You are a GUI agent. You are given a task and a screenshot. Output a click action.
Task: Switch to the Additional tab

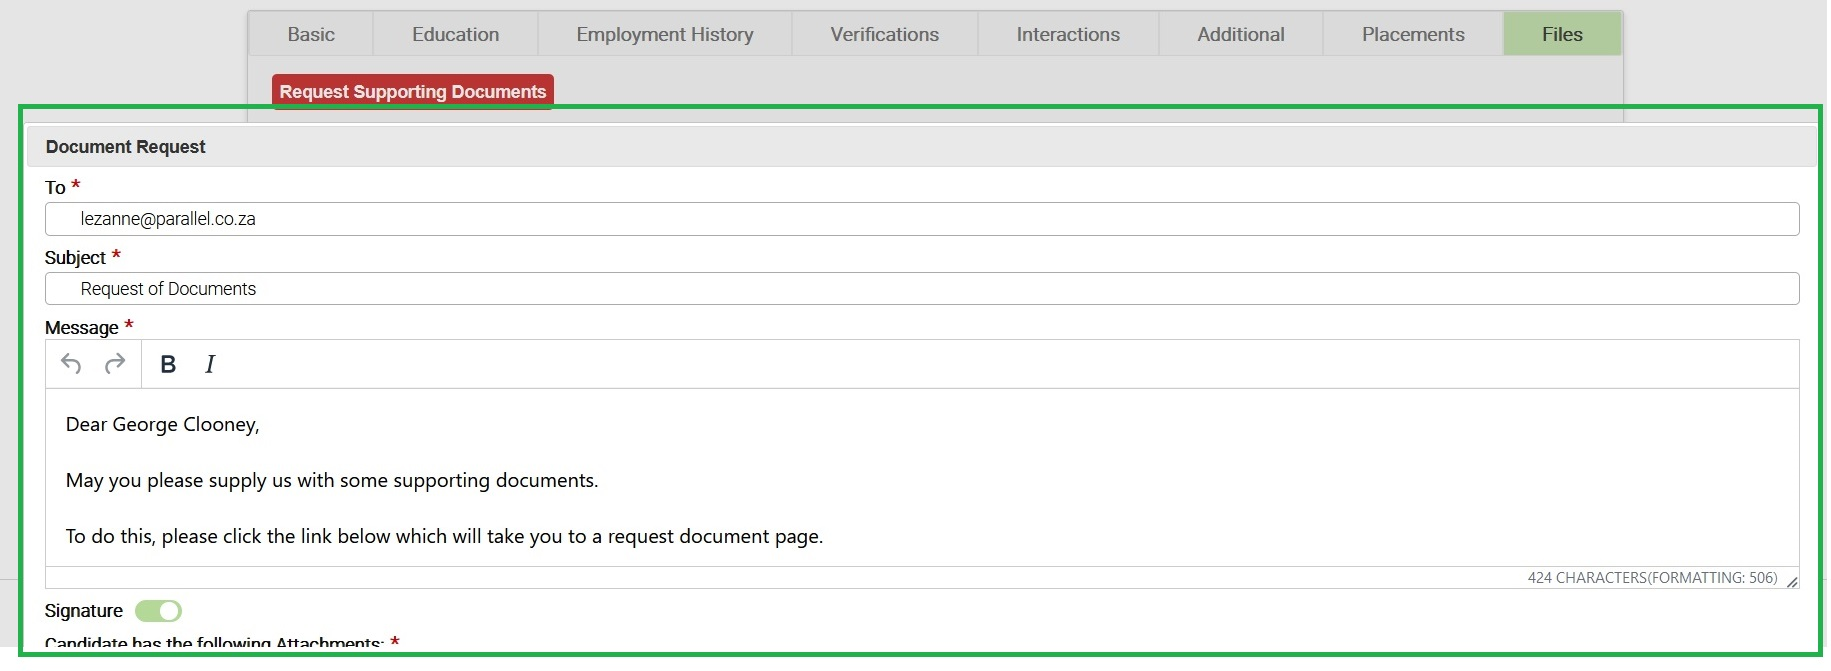coord(1240,35)
